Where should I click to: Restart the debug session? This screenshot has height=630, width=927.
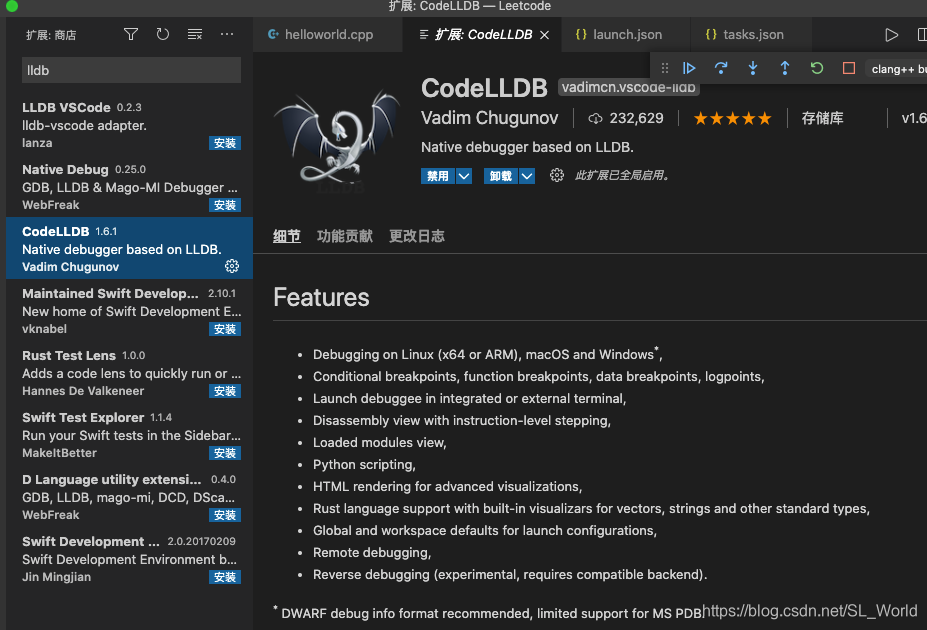tap(816, 69)
